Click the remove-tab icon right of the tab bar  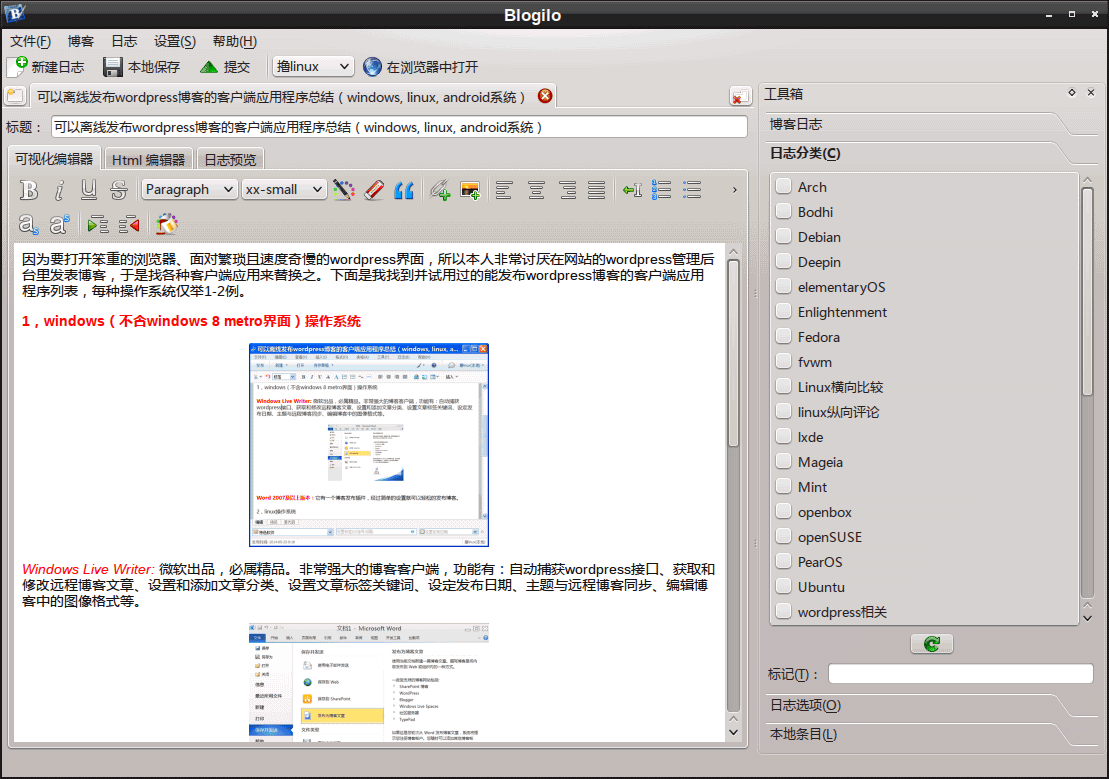pyautogui.click(x=740, y=97)
